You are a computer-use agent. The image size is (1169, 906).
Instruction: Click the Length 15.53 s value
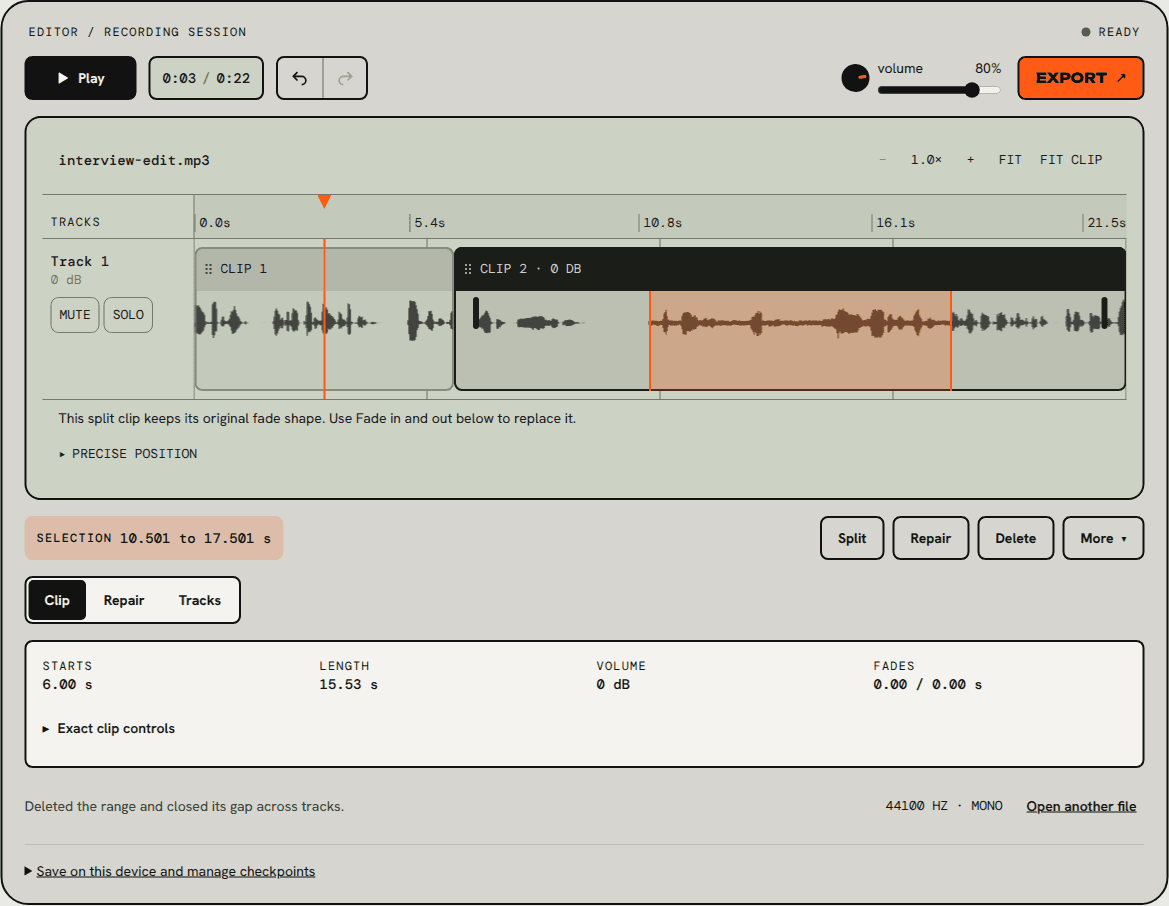coord(348,685)
